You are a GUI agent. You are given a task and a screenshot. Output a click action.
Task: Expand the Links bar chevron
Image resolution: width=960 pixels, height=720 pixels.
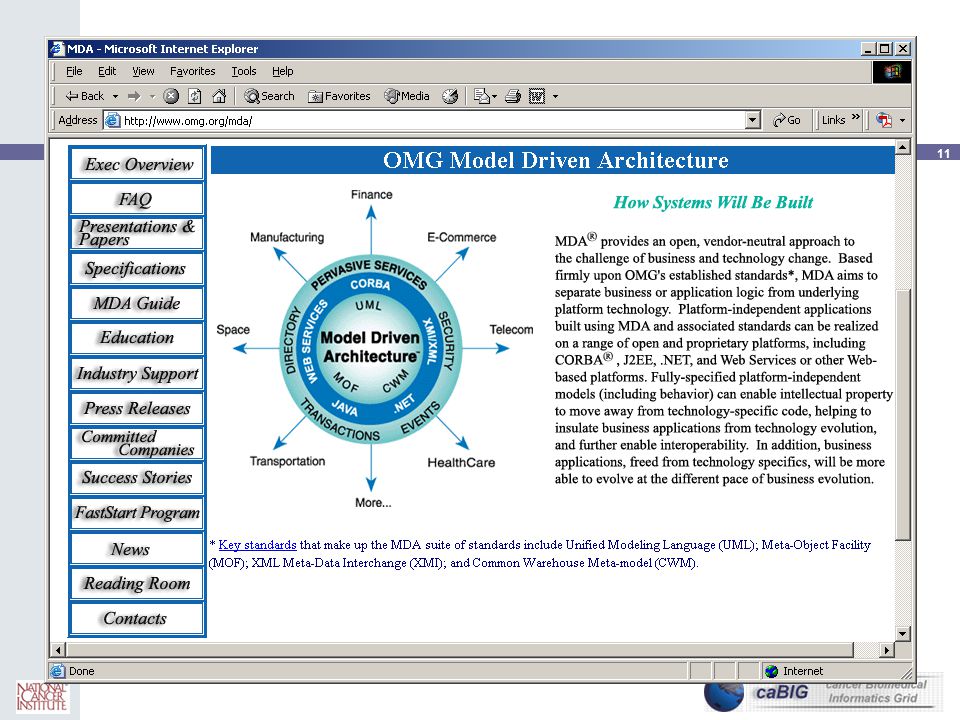coord(855,118)
